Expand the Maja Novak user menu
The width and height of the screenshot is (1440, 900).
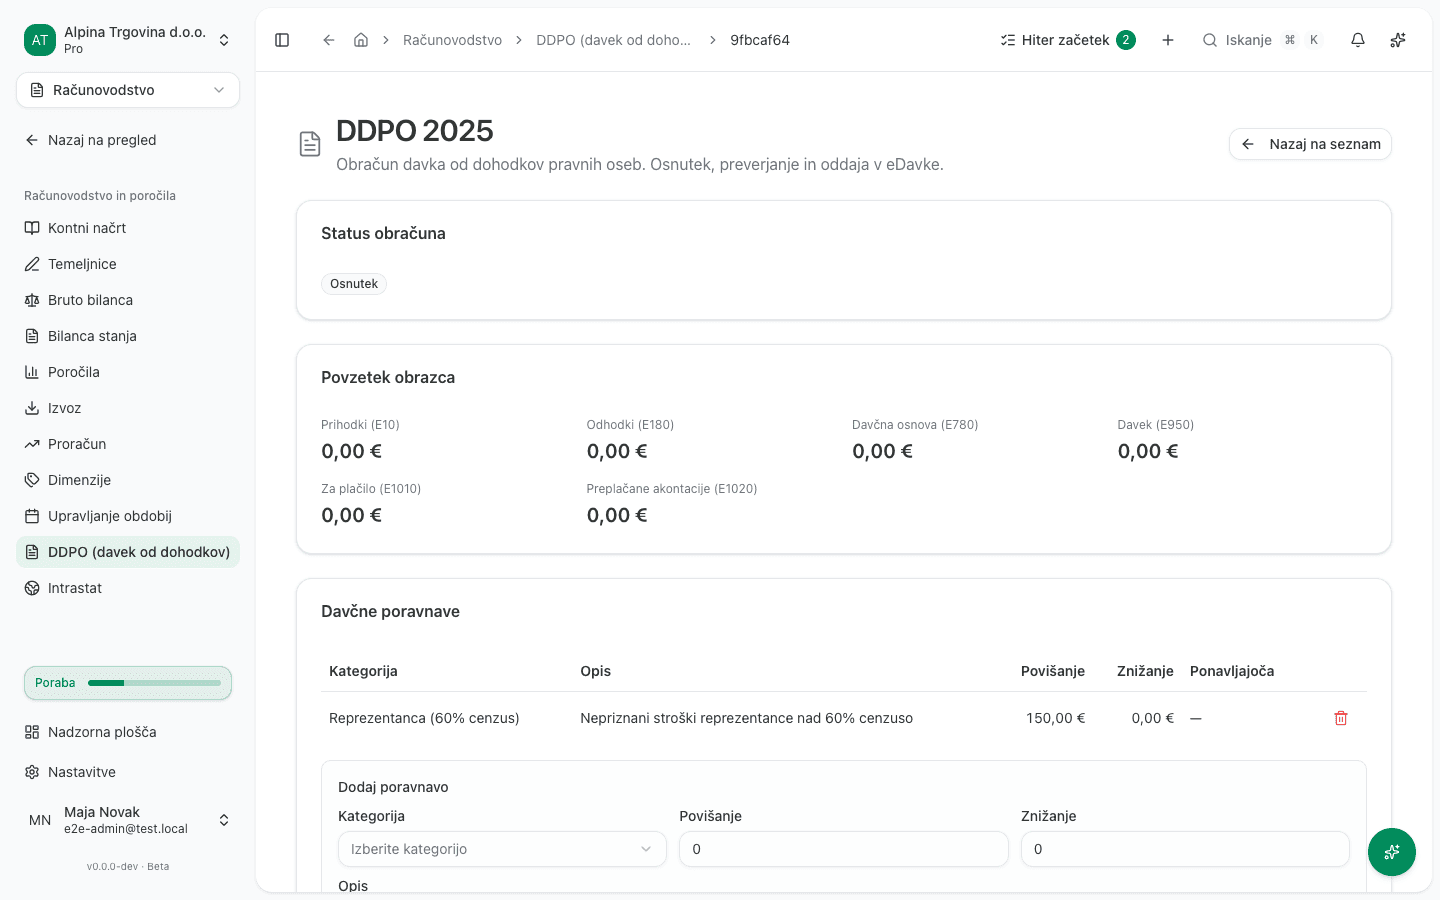(x=128, y=820)
